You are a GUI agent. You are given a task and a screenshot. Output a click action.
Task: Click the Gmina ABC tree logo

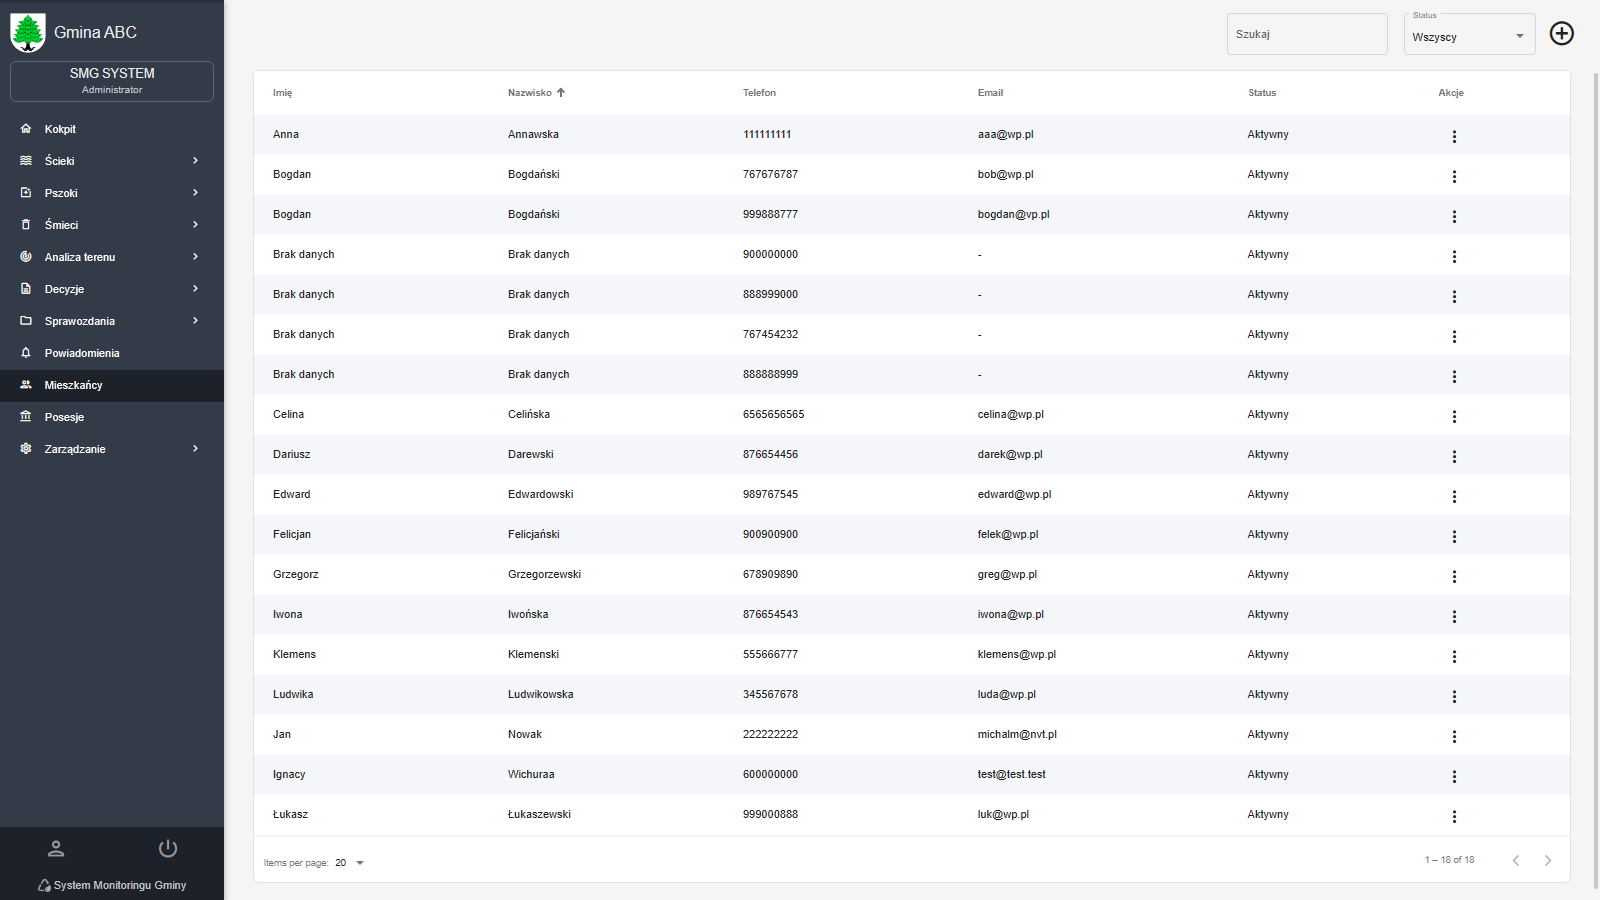pos(28,32)
